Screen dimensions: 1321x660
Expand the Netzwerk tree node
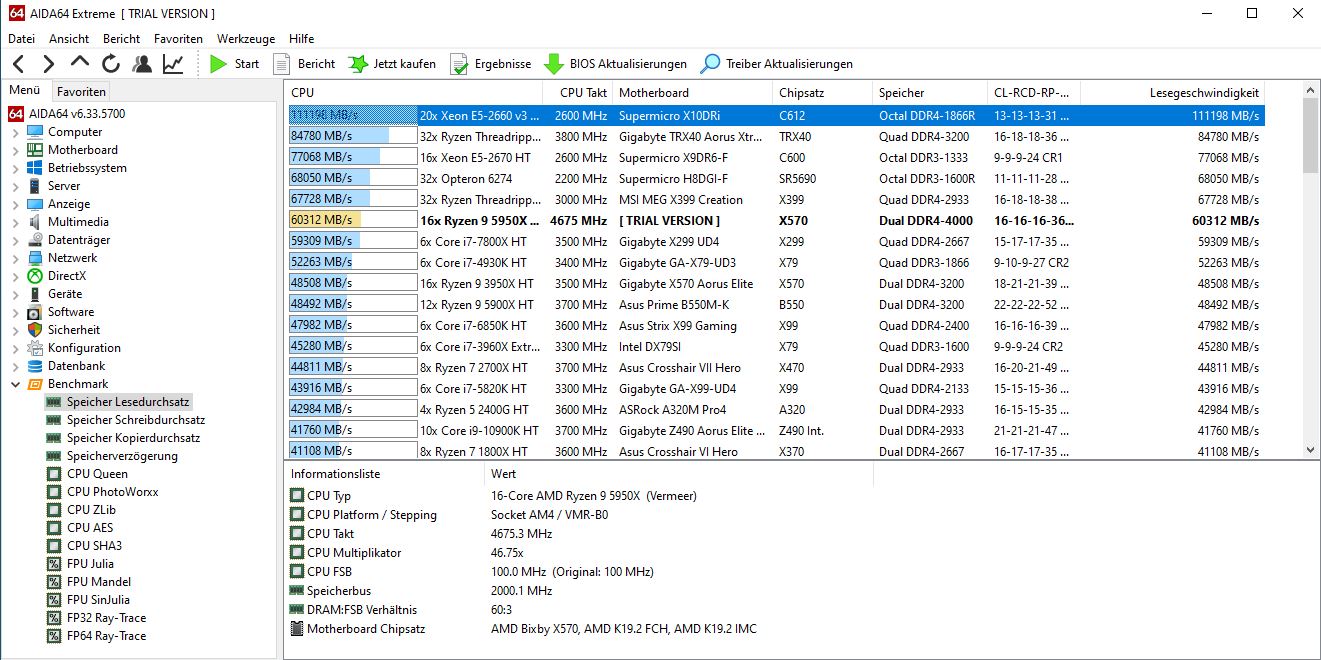pyautogui.click(x=16, y=258)
